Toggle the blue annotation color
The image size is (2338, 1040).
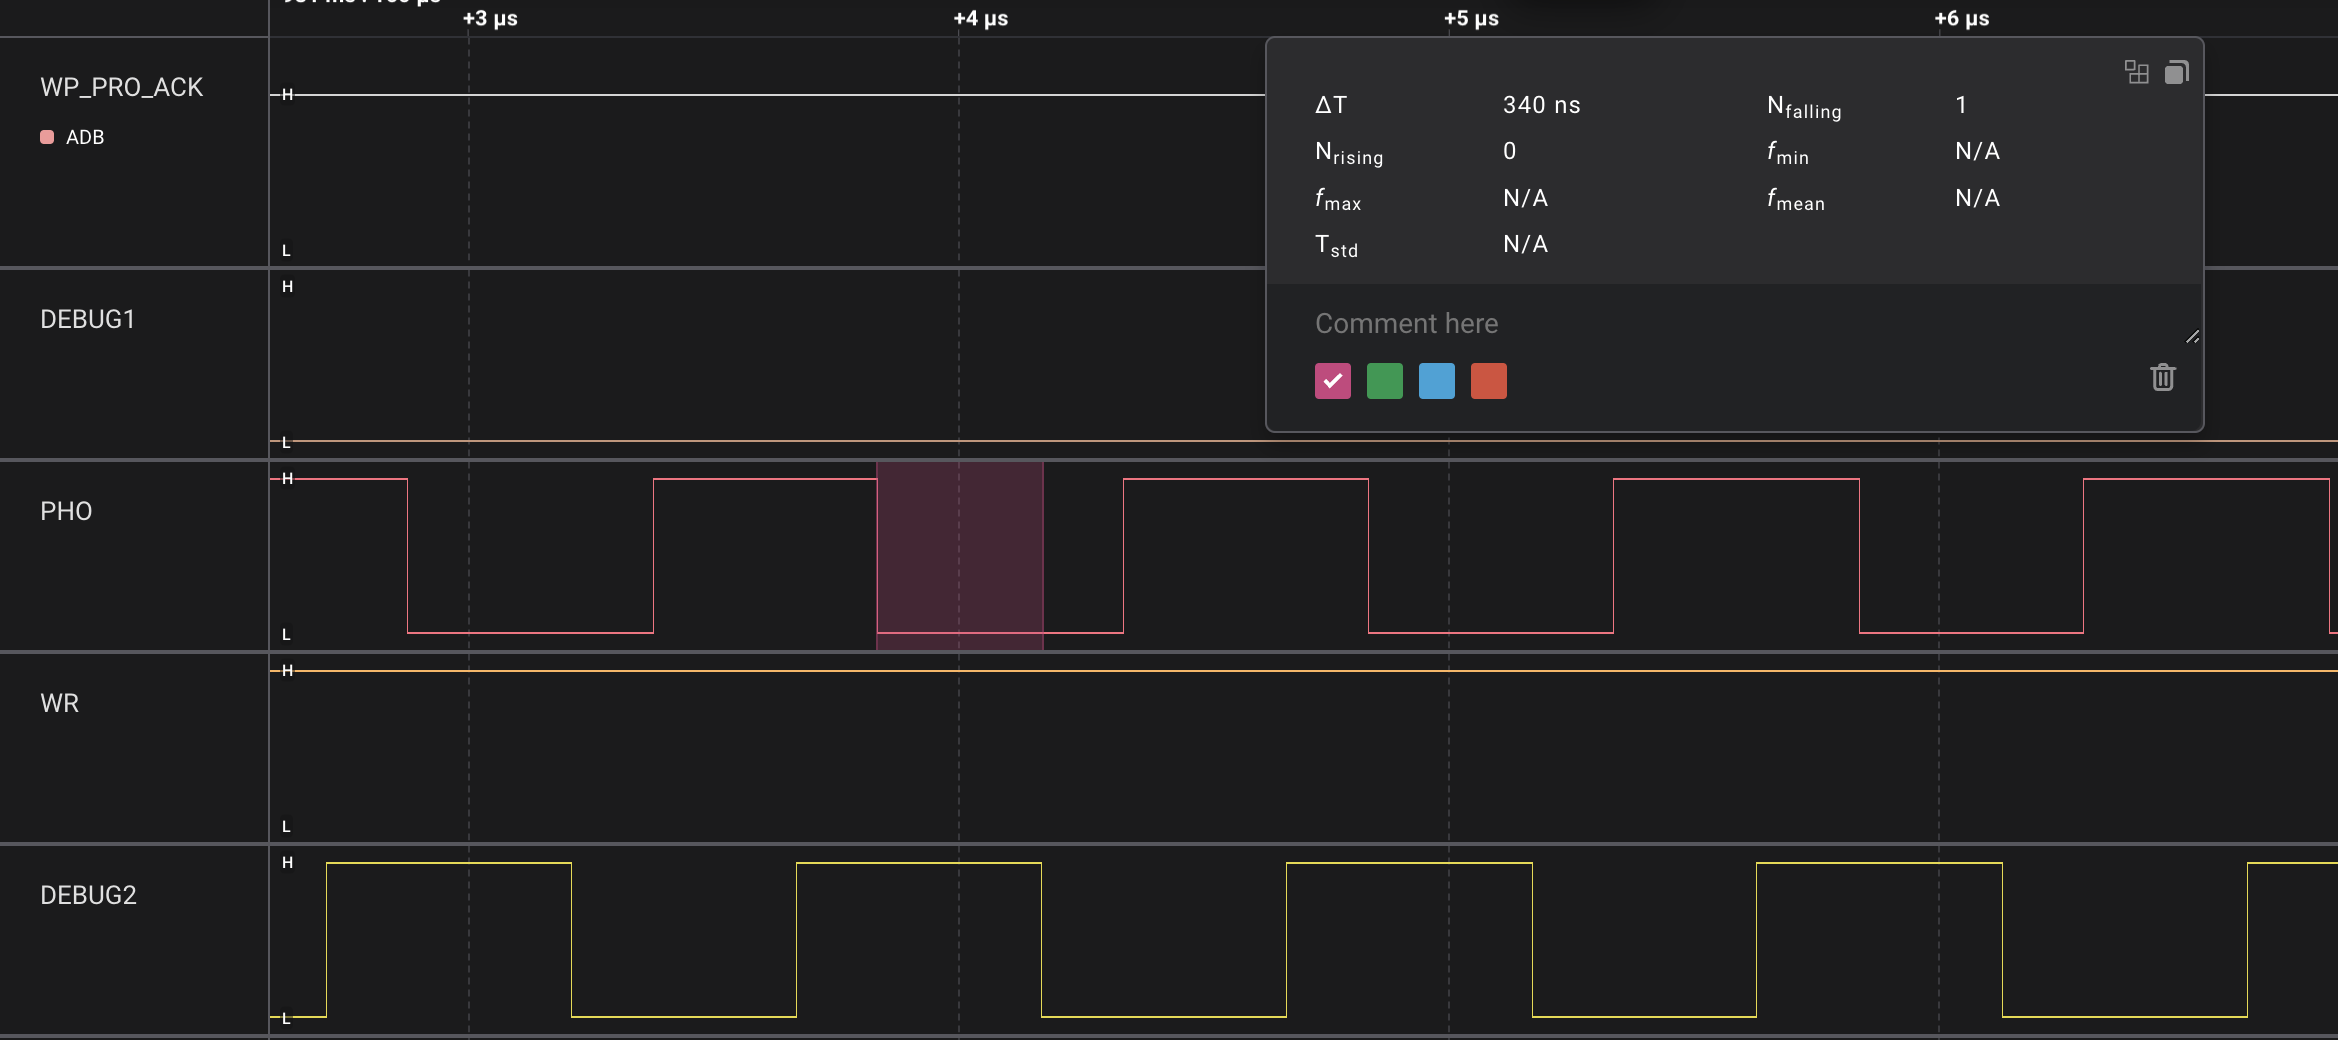click(1436, 381)
